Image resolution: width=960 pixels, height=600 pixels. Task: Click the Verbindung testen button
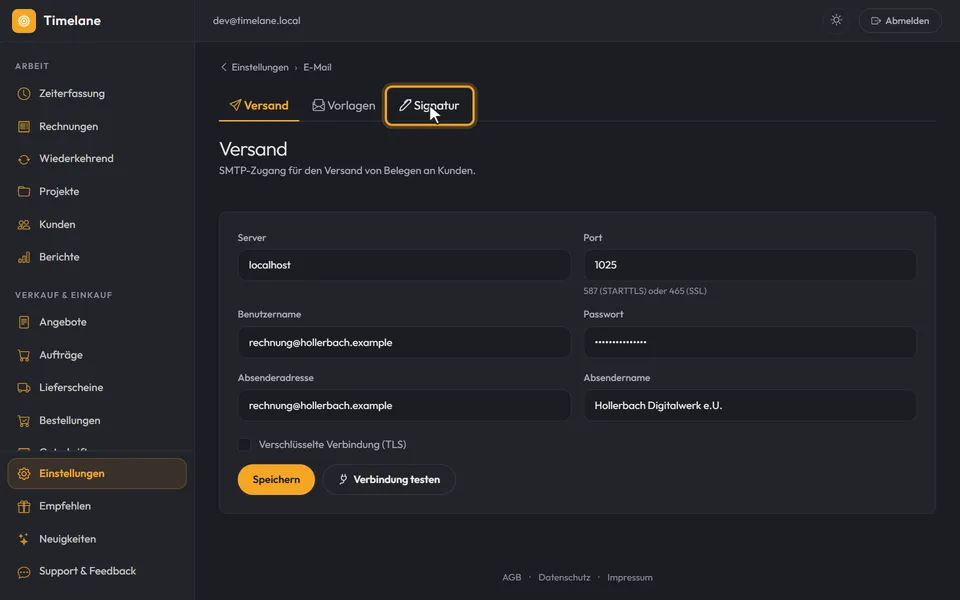coord(389,479)
